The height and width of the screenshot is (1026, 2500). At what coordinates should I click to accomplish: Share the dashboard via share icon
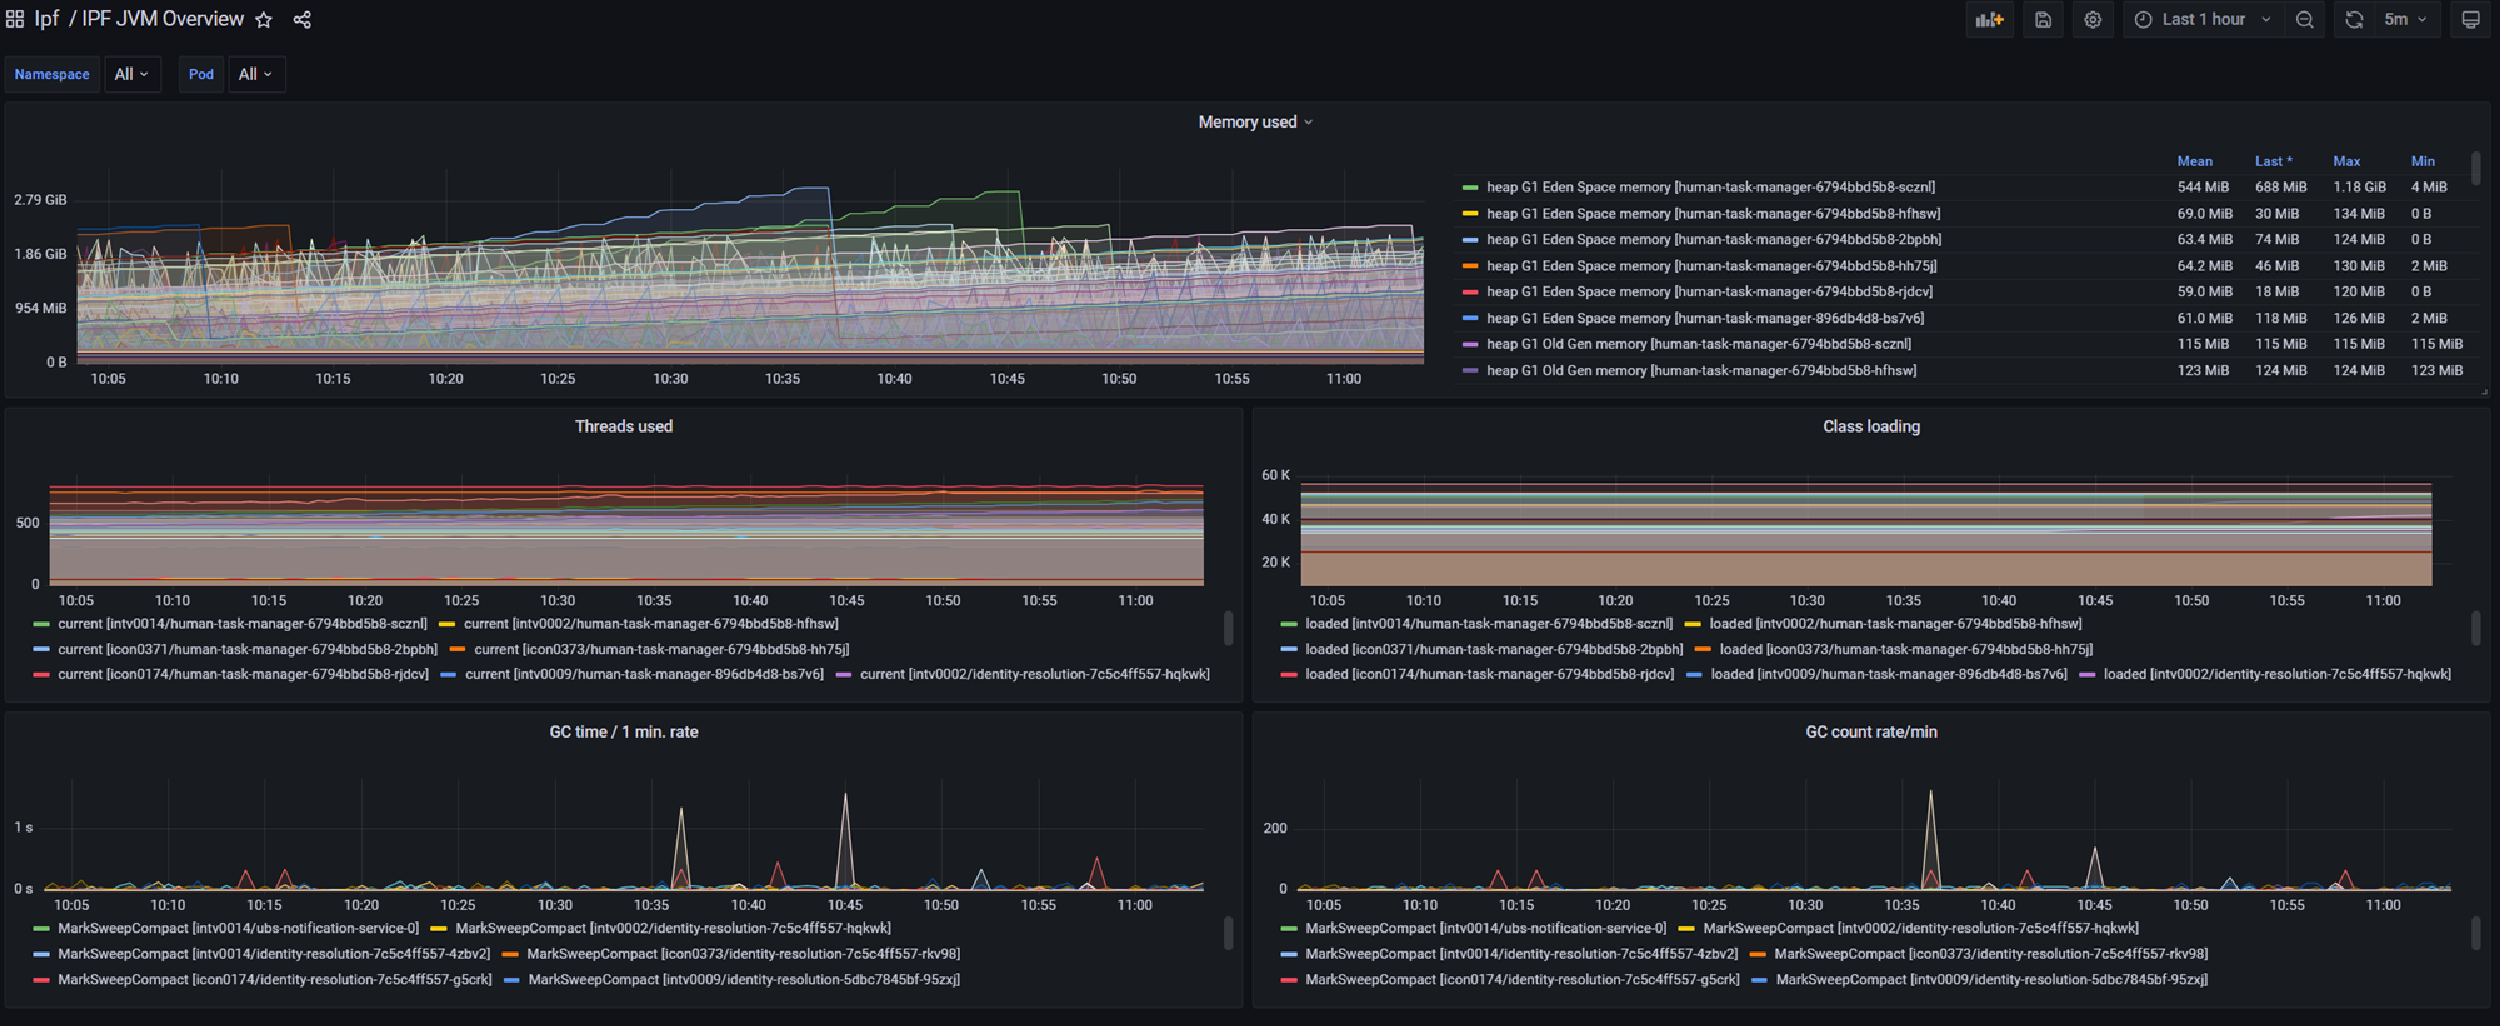click(302, 20)
